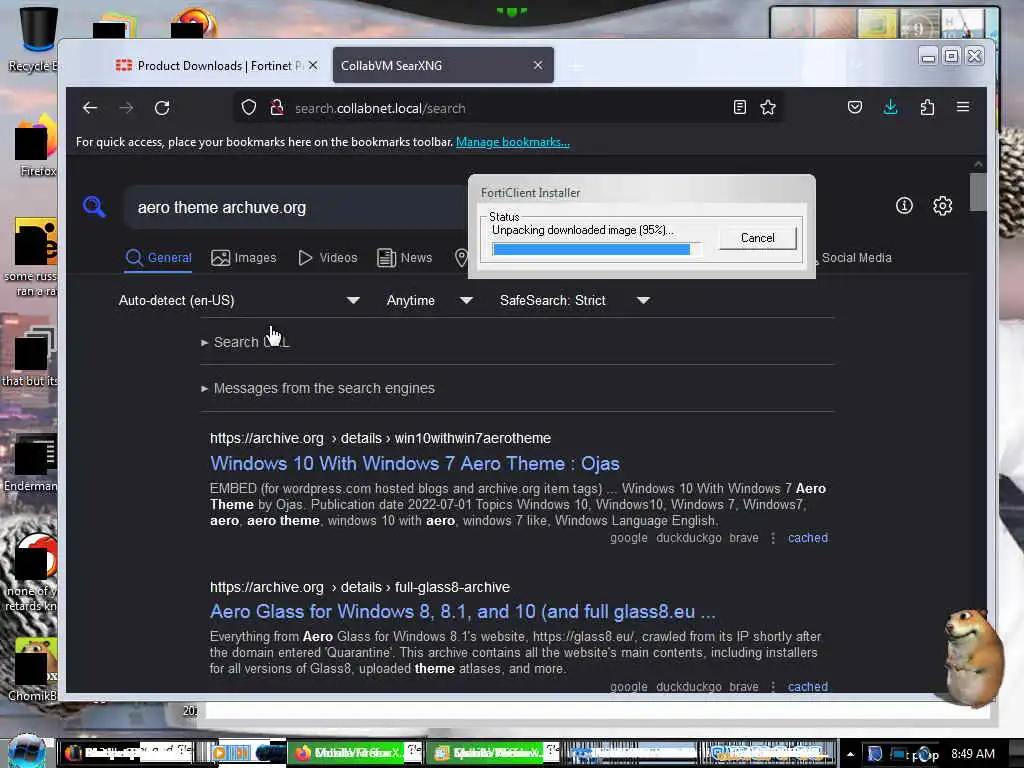This screenshot has width=1024, height=768.
Task: Go back to the previous page
Action: [x=90, y=108]
